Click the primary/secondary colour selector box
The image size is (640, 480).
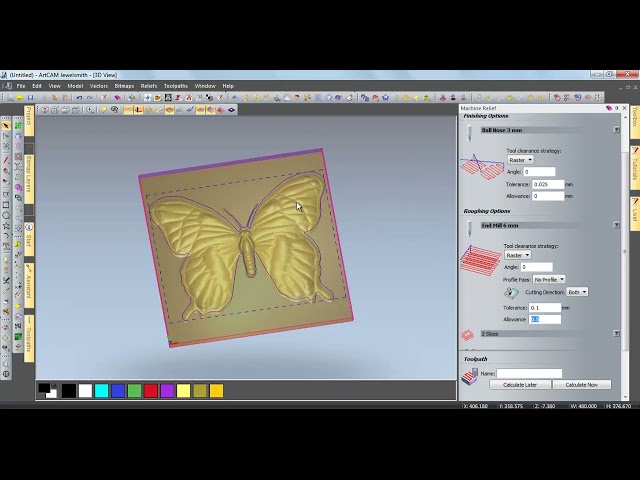point(47,391)
